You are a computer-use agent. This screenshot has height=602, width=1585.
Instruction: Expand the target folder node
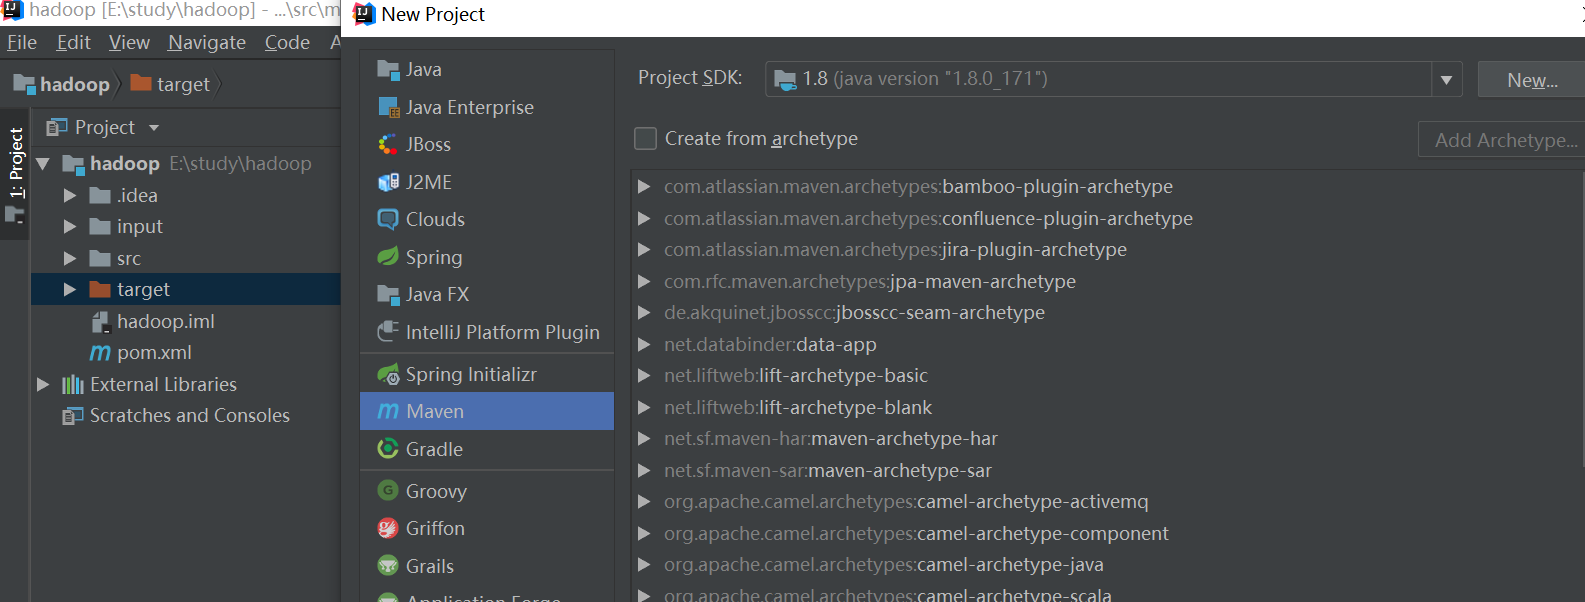coord(70,290)
